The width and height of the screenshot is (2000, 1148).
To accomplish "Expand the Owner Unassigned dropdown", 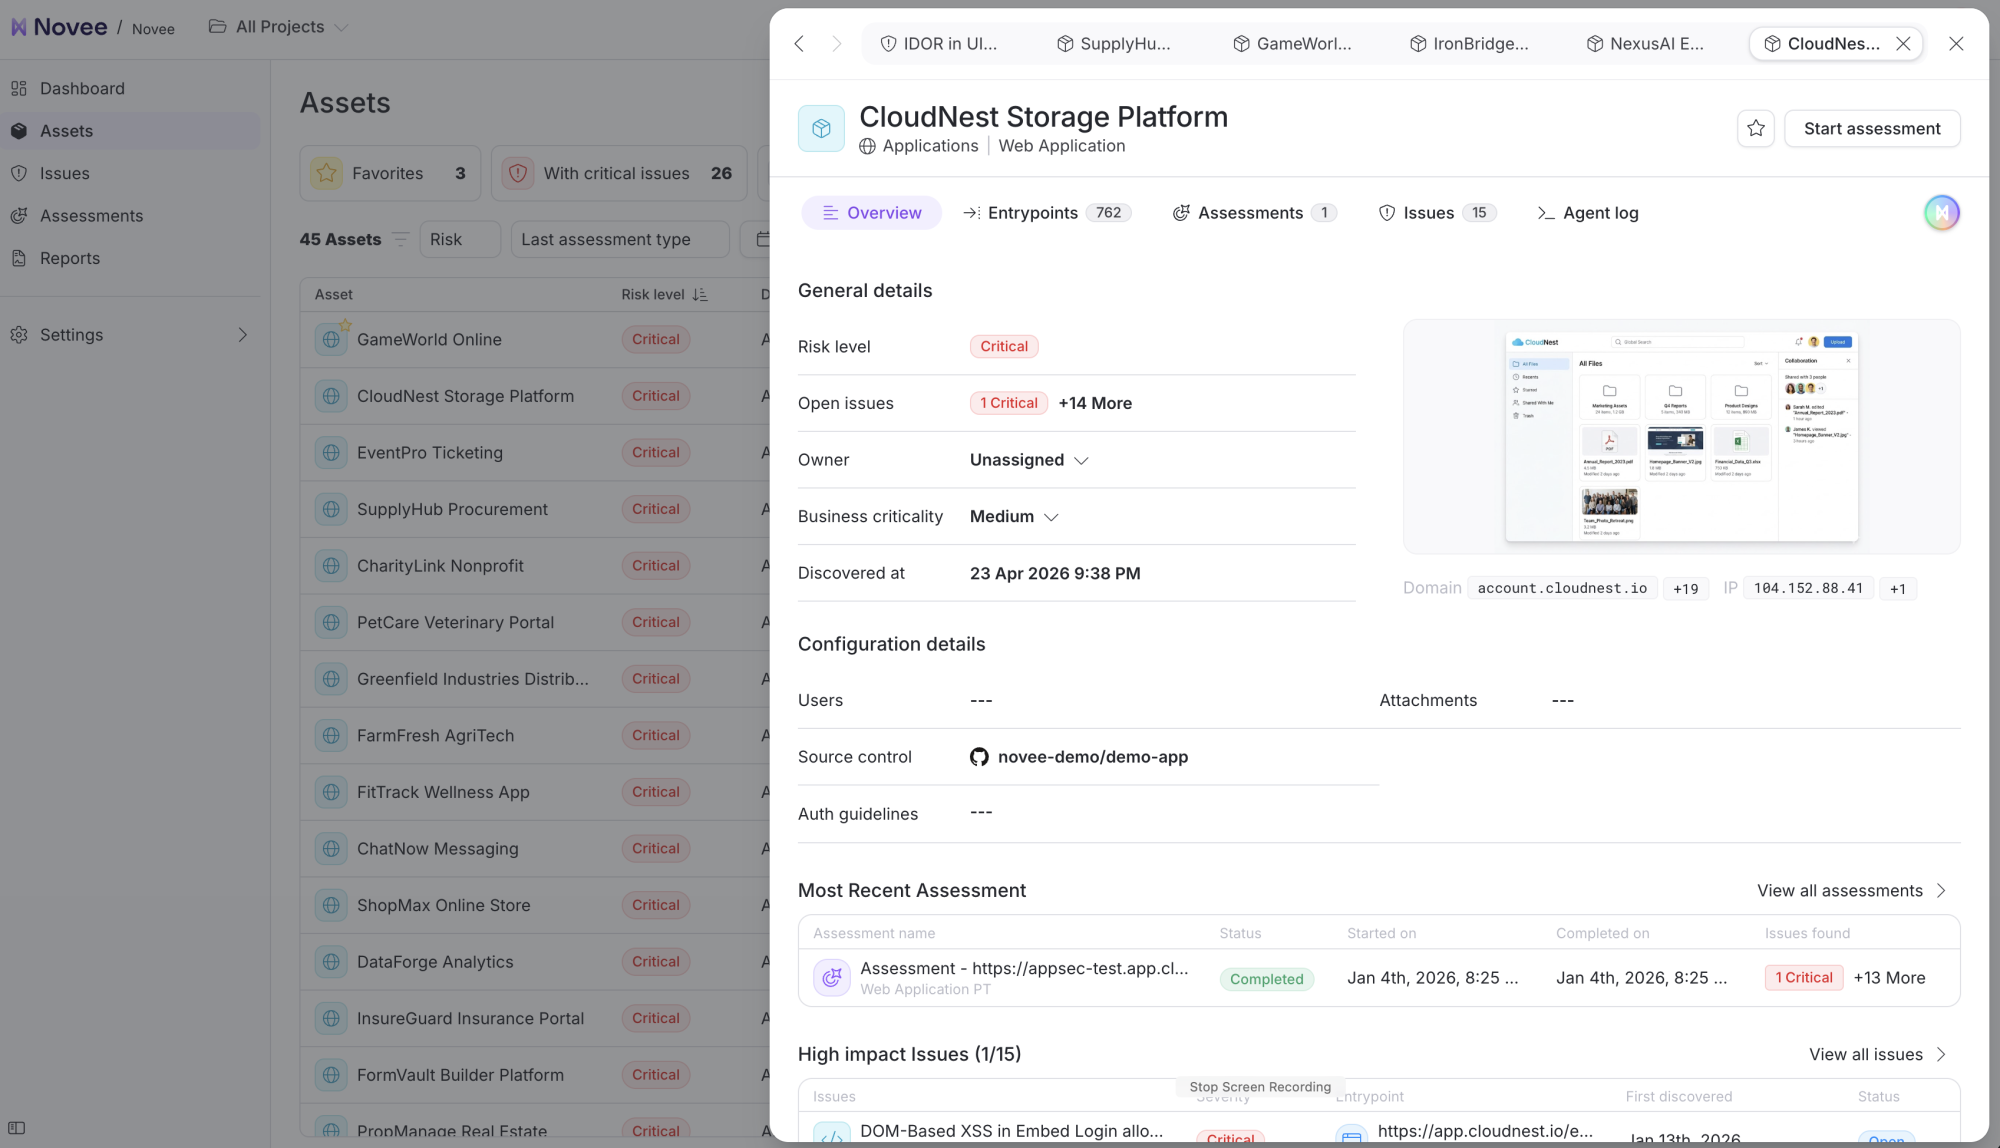I will pos(1029,460).
